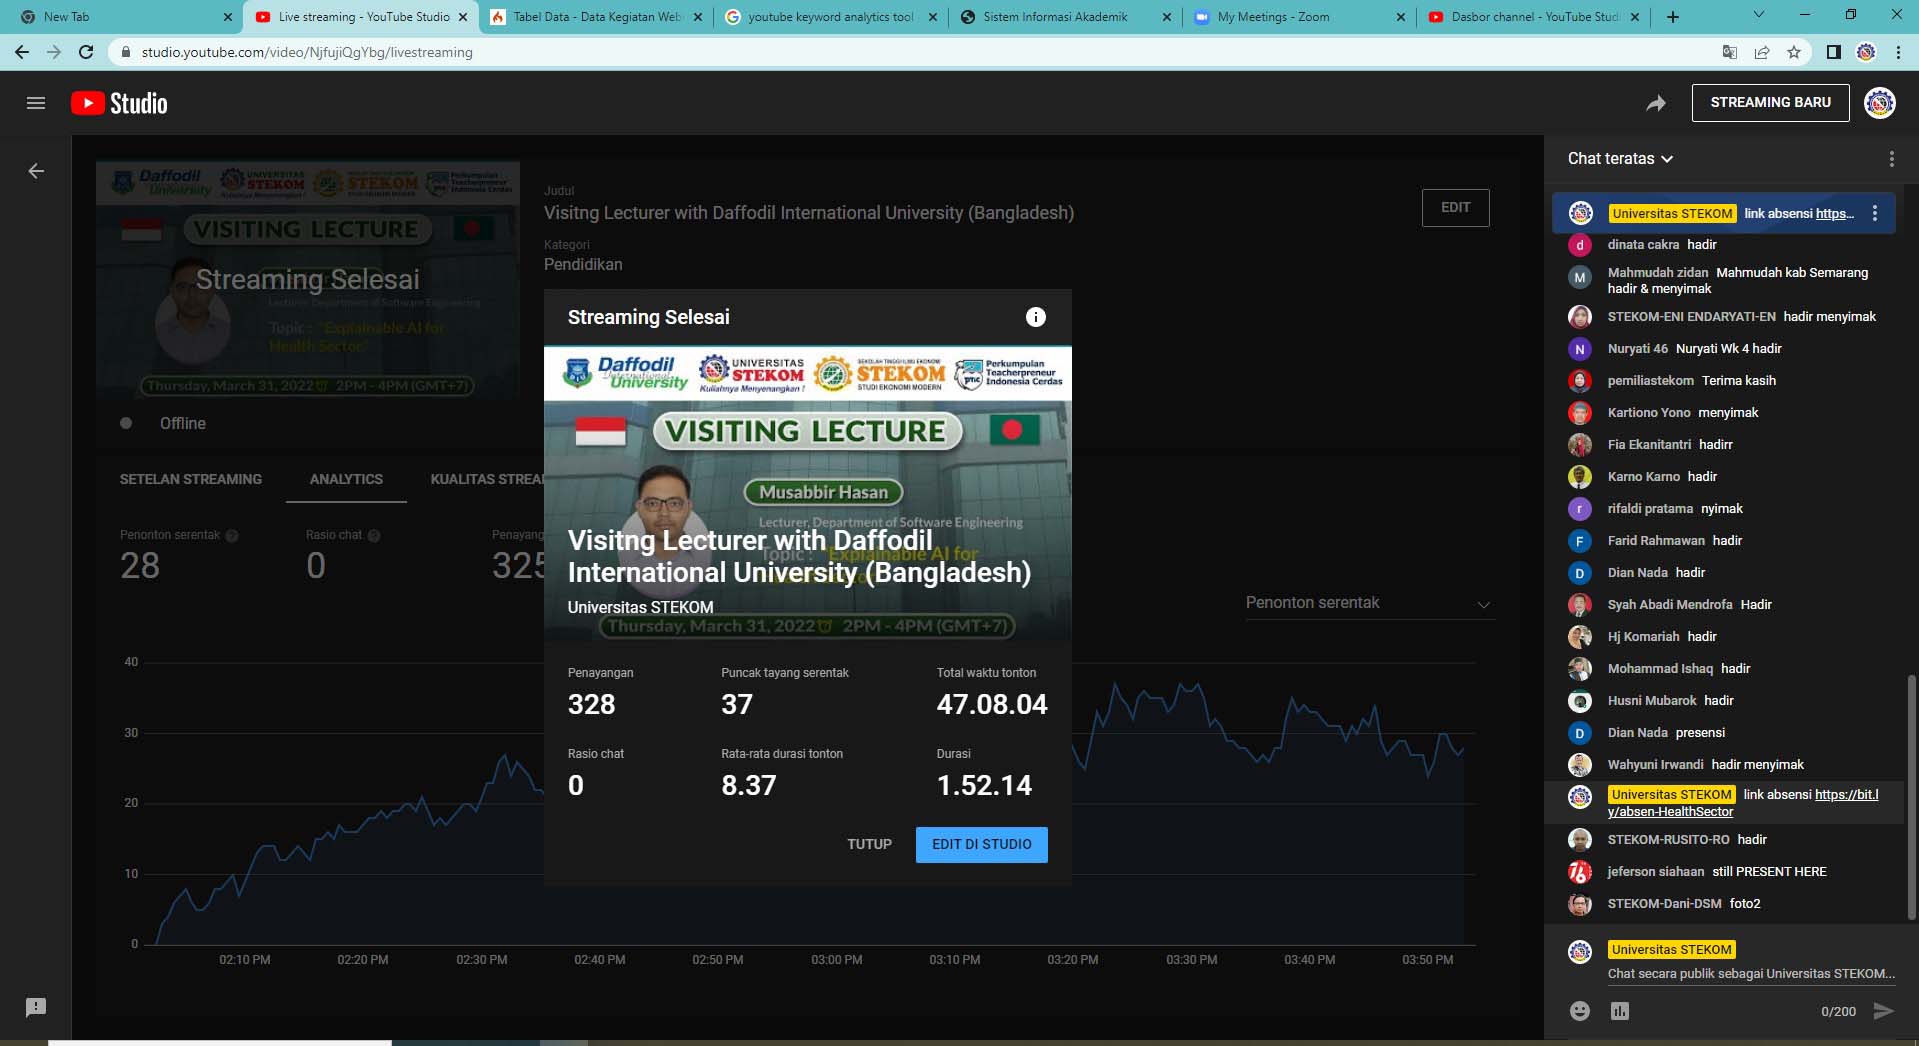Click the Penayangan value 328
The height and width of the screenshot is (1046, 1919).
point(591,705)
